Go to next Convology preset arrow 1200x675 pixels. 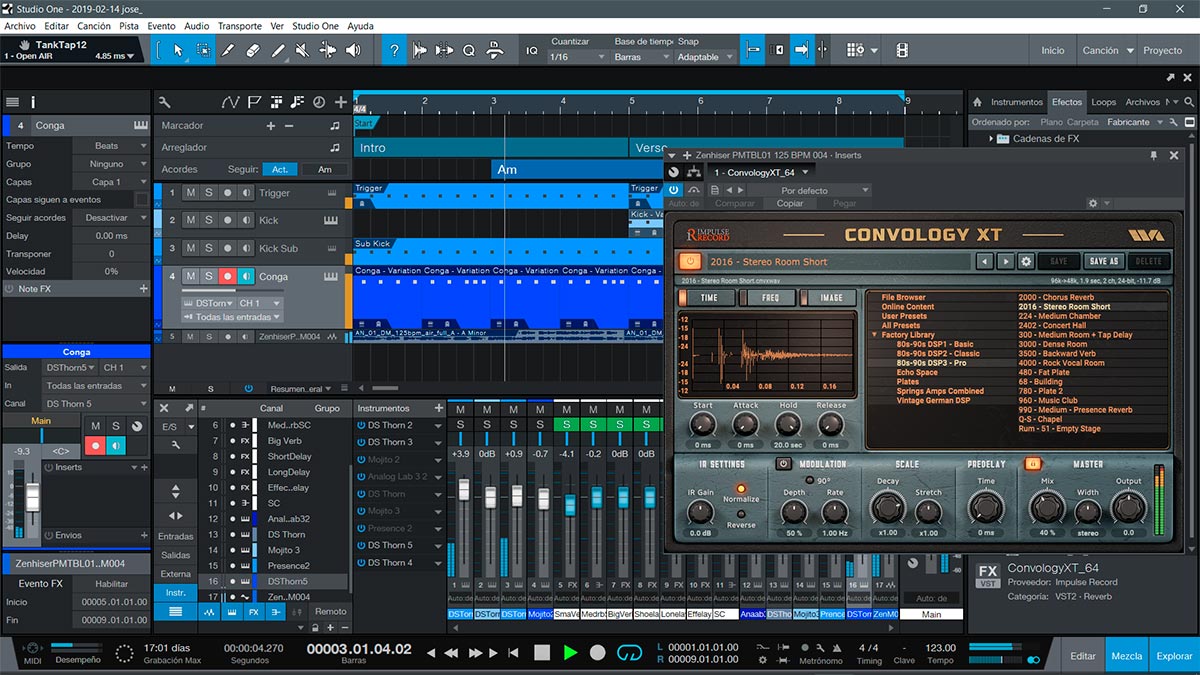click(x=1006, y=262)
